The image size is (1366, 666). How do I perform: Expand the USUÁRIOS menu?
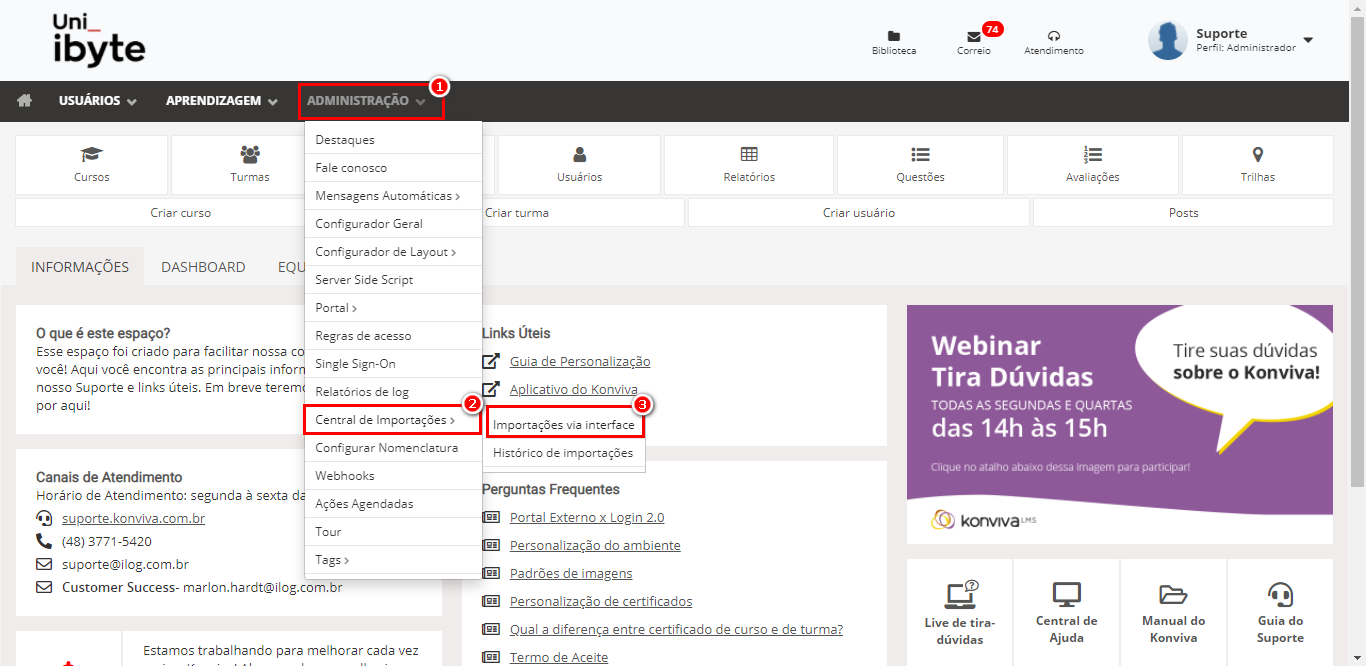tap(98, 101)
